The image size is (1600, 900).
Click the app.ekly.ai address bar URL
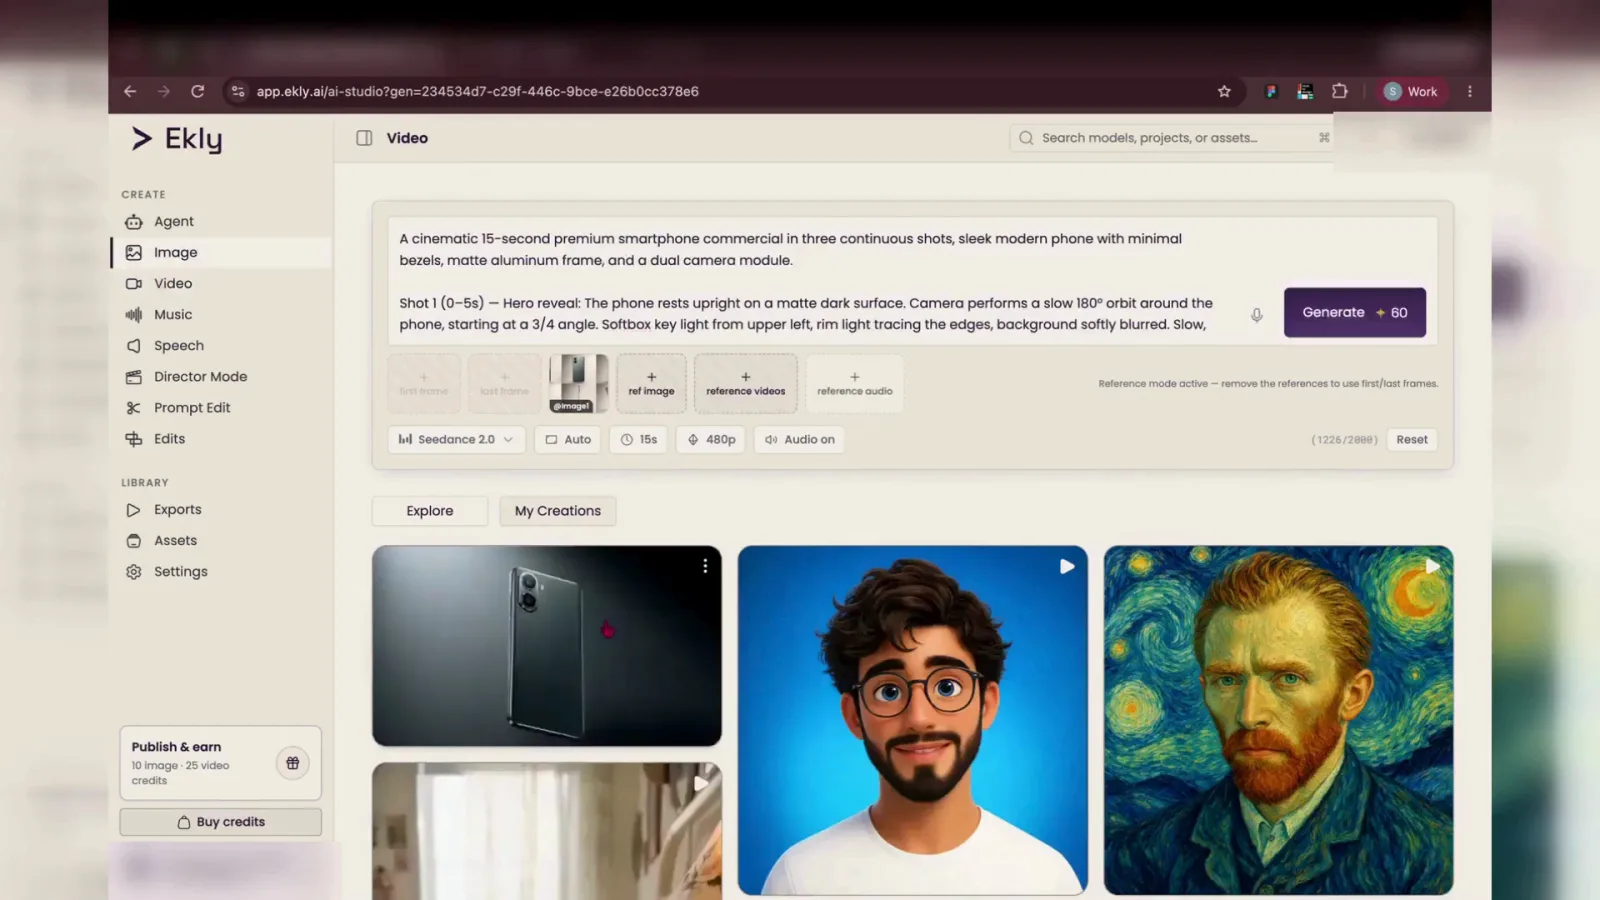(478, 91)
